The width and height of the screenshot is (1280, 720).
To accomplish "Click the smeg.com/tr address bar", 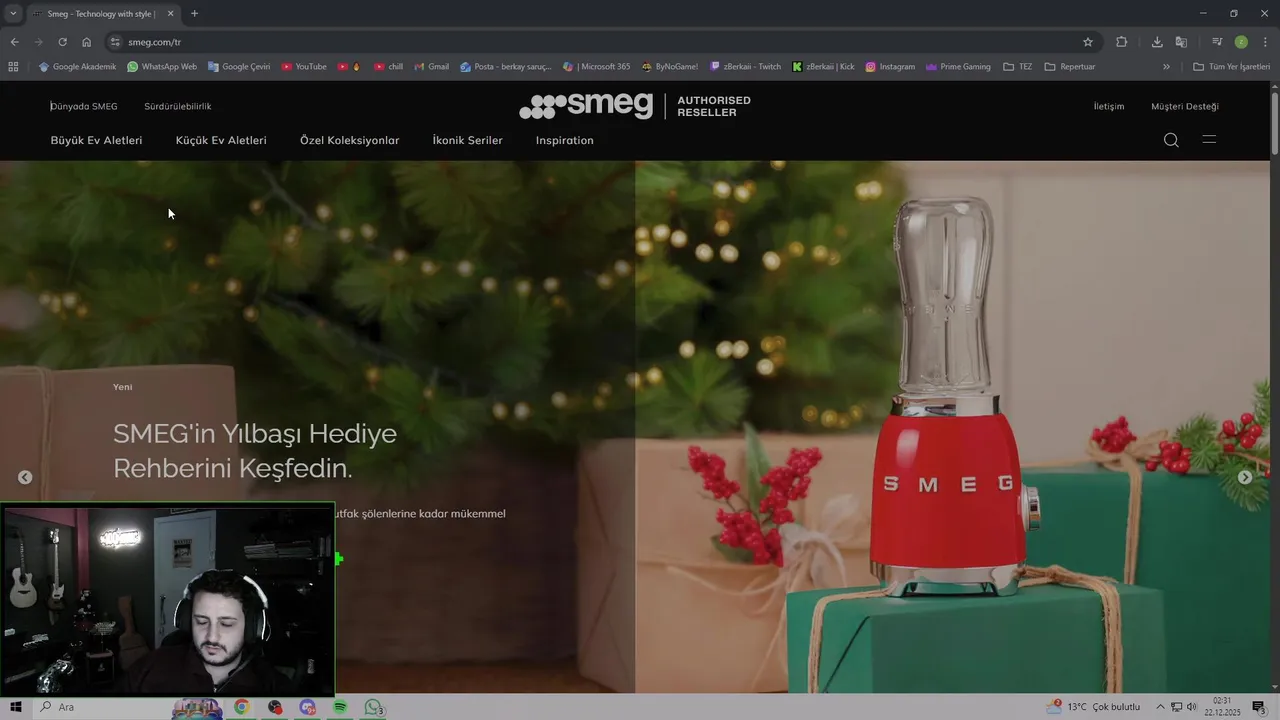I will coord(600,42).
